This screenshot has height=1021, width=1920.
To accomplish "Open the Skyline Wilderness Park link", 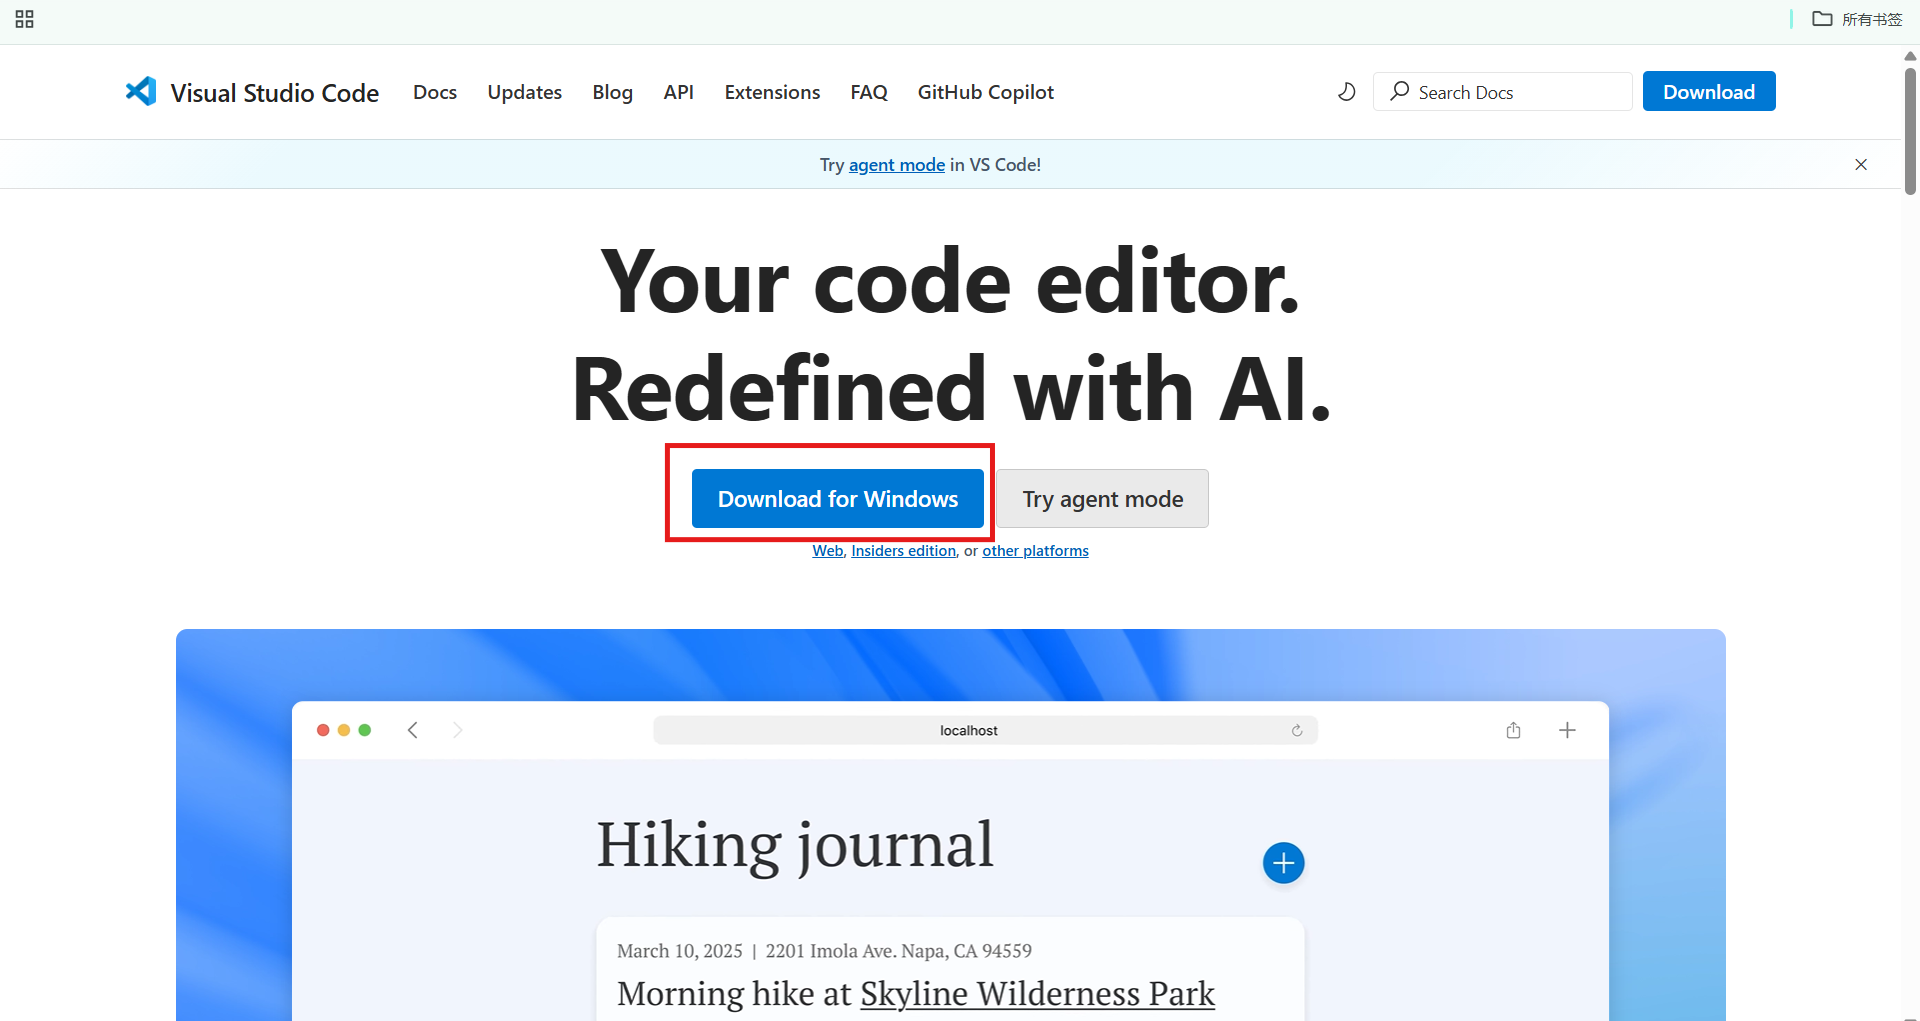I will (1037, 993).
